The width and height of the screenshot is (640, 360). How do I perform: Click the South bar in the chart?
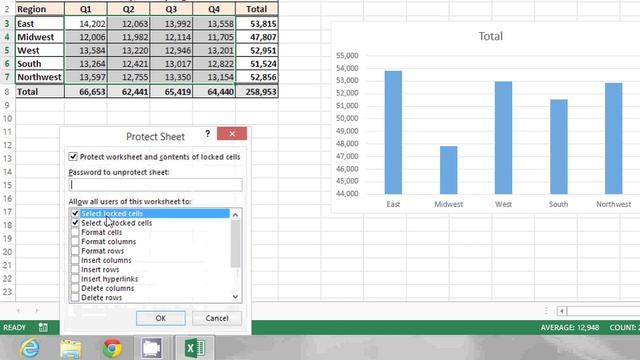[x=558, y=147]
